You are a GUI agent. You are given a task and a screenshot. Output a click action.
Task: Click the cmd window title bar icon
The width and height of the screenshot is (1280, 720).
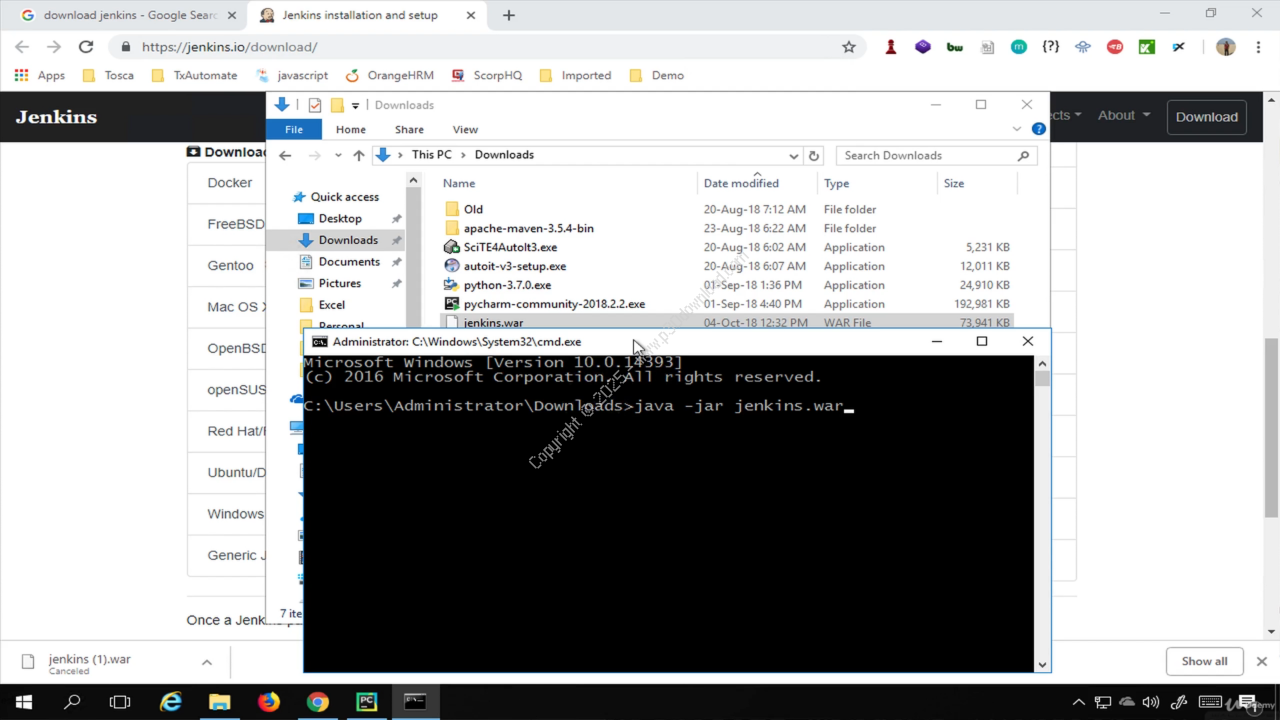[319, 342]
